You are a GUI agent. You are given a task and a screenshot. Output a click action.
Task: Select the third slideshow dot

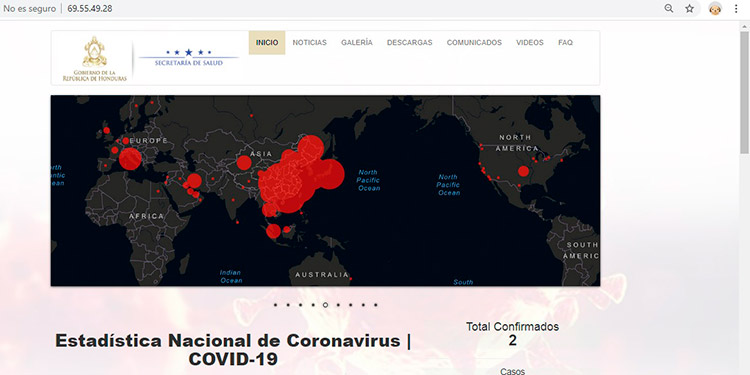300,305
